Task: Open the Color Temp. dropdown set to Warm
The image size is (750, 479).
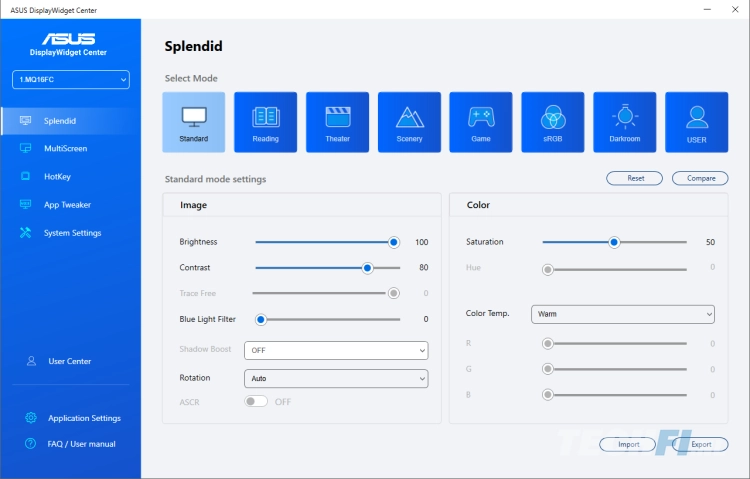Action: [623, 314]
